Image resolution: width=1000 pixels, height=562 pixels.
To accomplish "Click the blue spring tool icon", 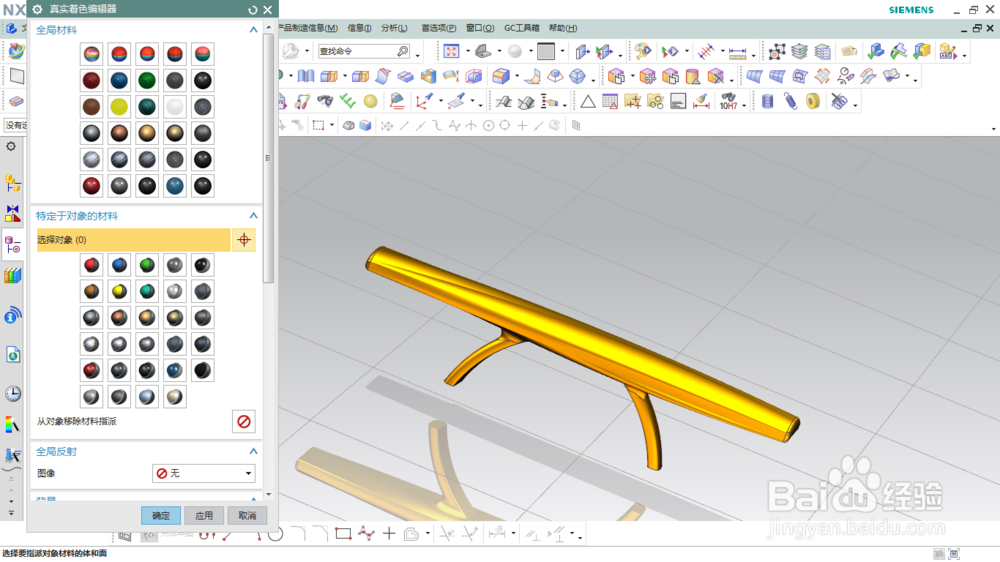I will (790, 101).
